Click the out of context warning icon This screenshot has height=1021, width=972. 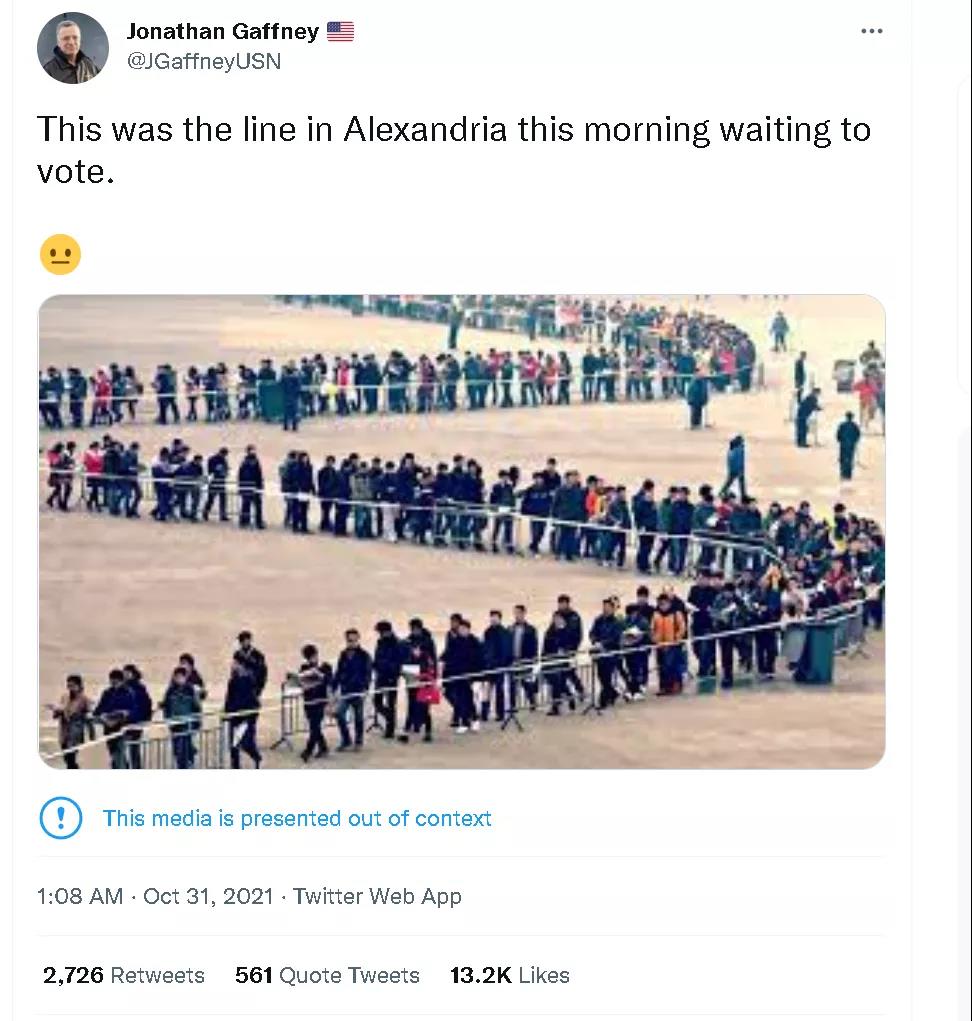61,817
